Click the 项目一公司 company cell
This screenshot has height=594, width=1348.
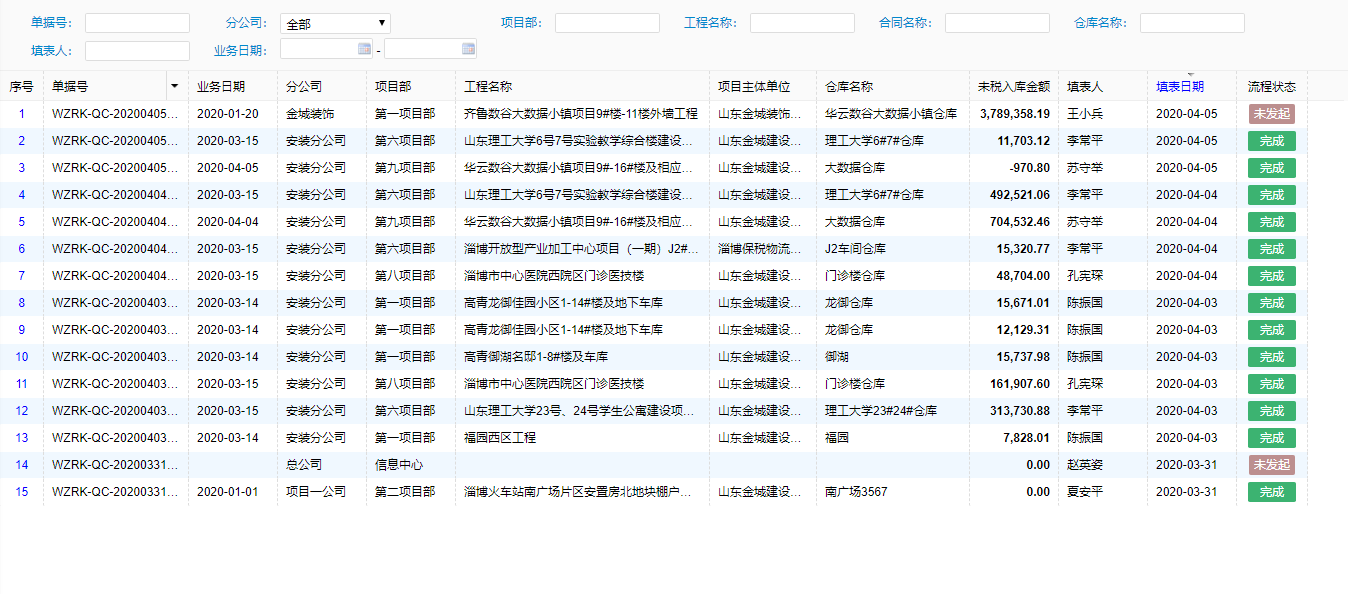(x=316, y=492)
